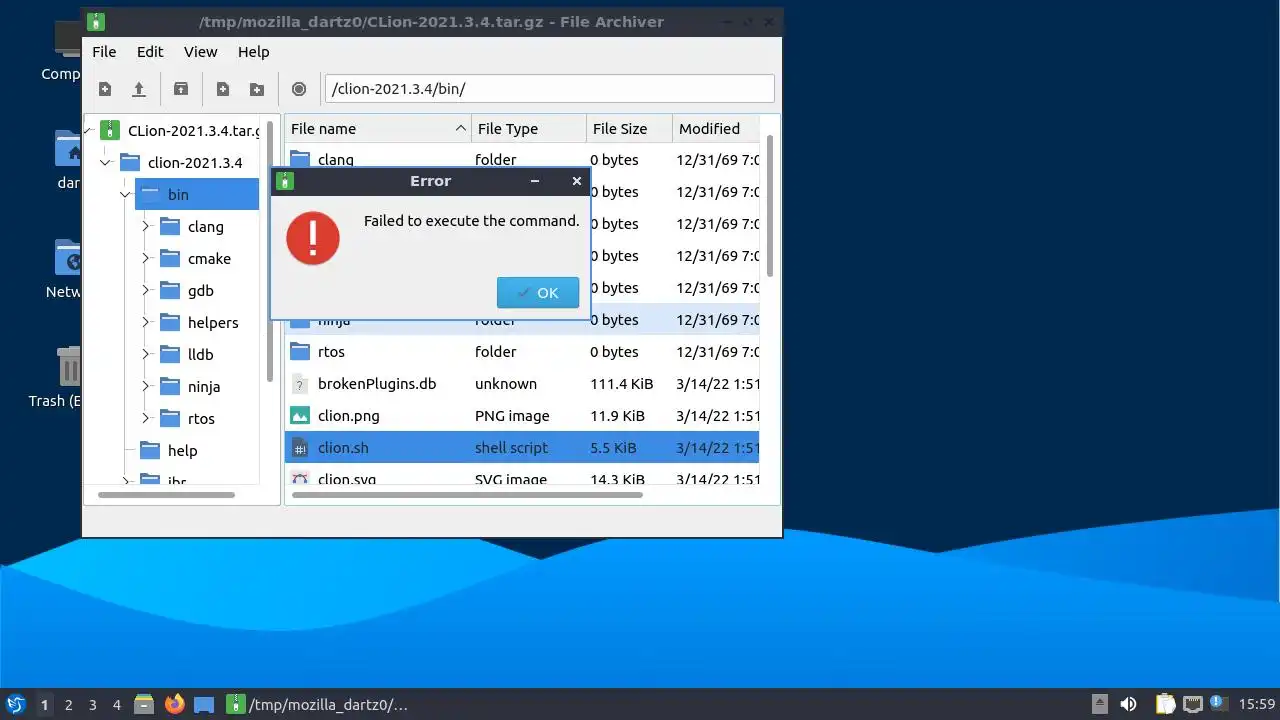Collapse the bin tree node
This screenshot has width=1280, height=720.
(x=125, y=194)
